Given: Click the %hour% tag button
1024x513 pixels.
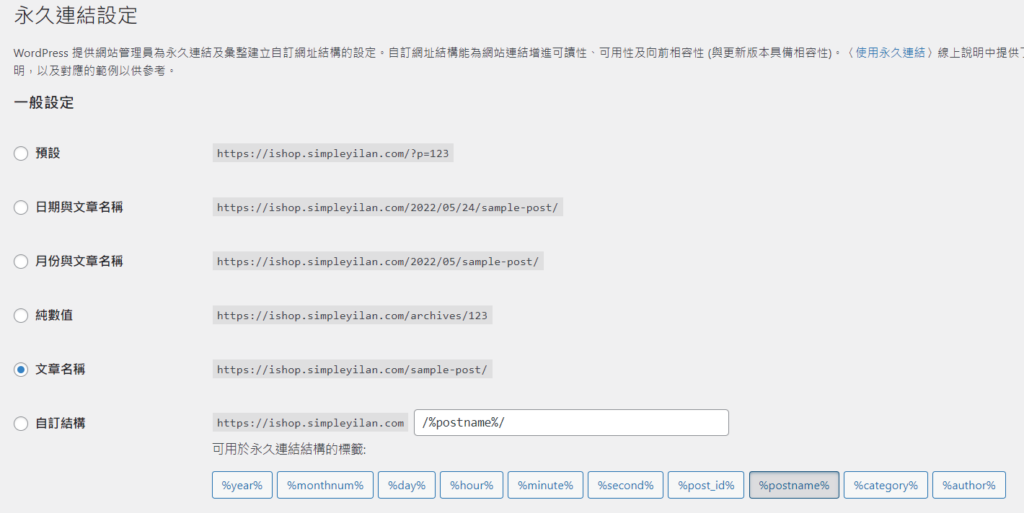Looking at the screenshot, I should click(471, 485).
